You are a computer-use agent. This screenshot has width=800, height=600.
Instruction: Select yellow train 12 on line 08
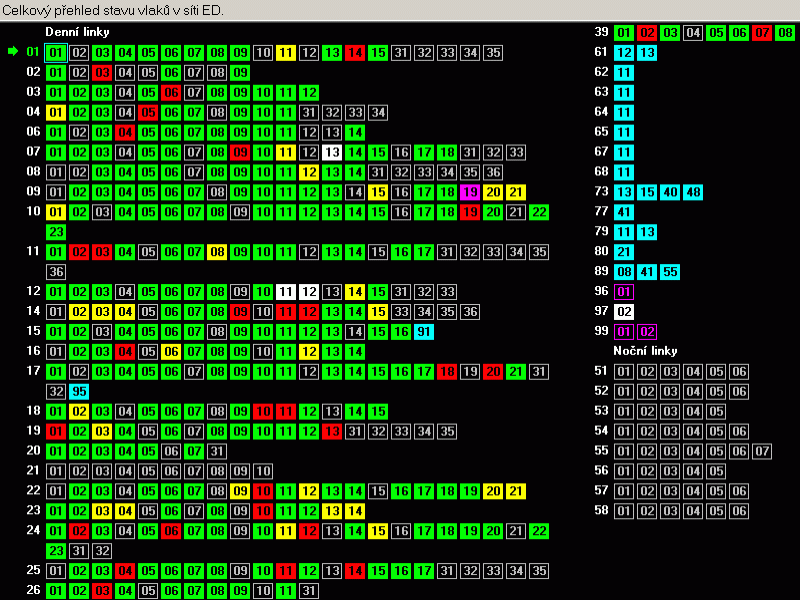[x=309, y=172]
